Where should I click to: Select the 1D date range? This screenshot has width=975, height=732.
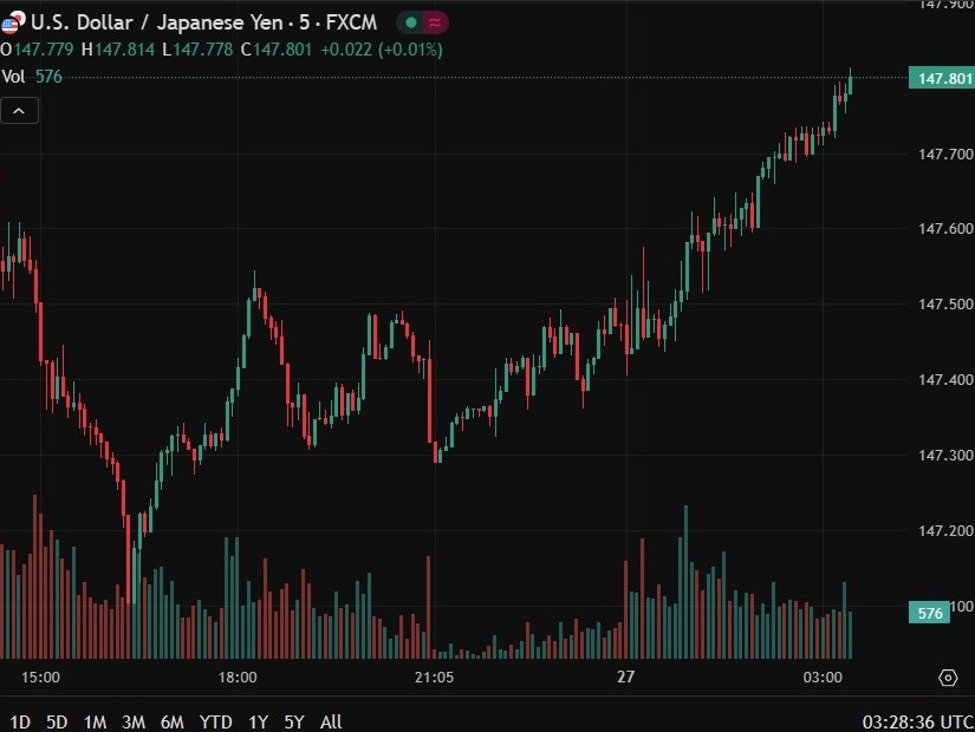tap(20, 721)
